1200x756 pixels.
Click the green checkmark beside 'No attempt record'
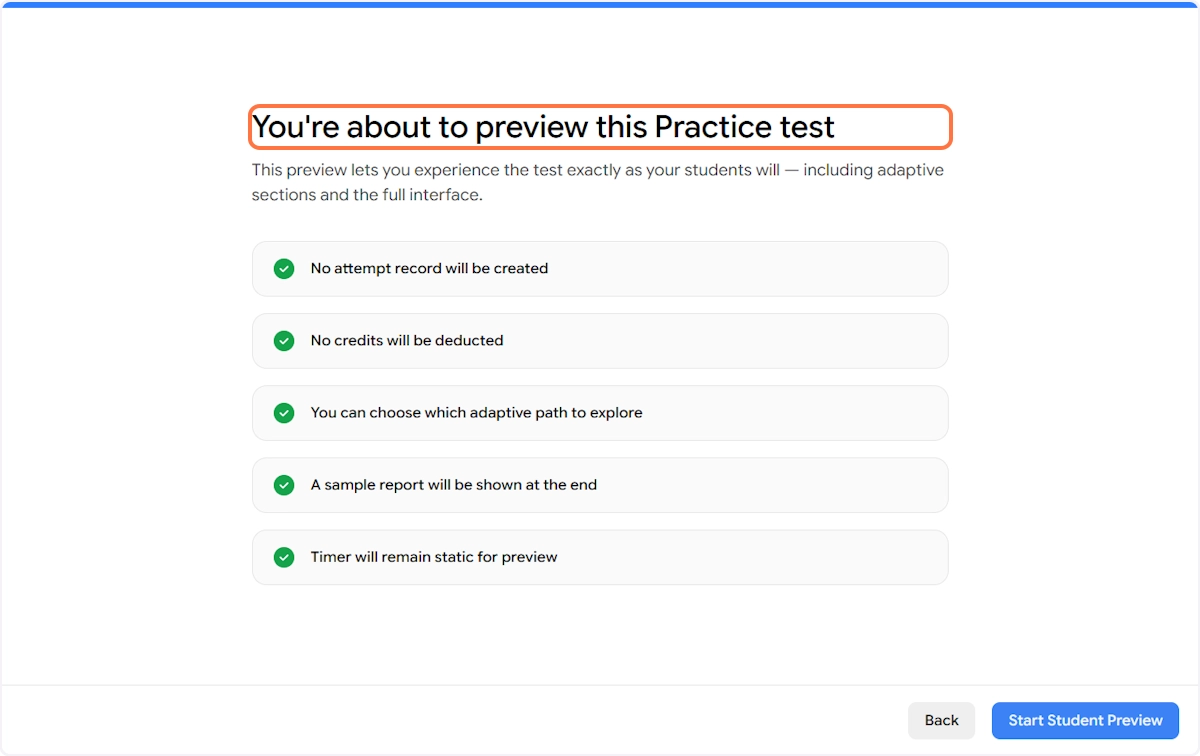point(284,269)
